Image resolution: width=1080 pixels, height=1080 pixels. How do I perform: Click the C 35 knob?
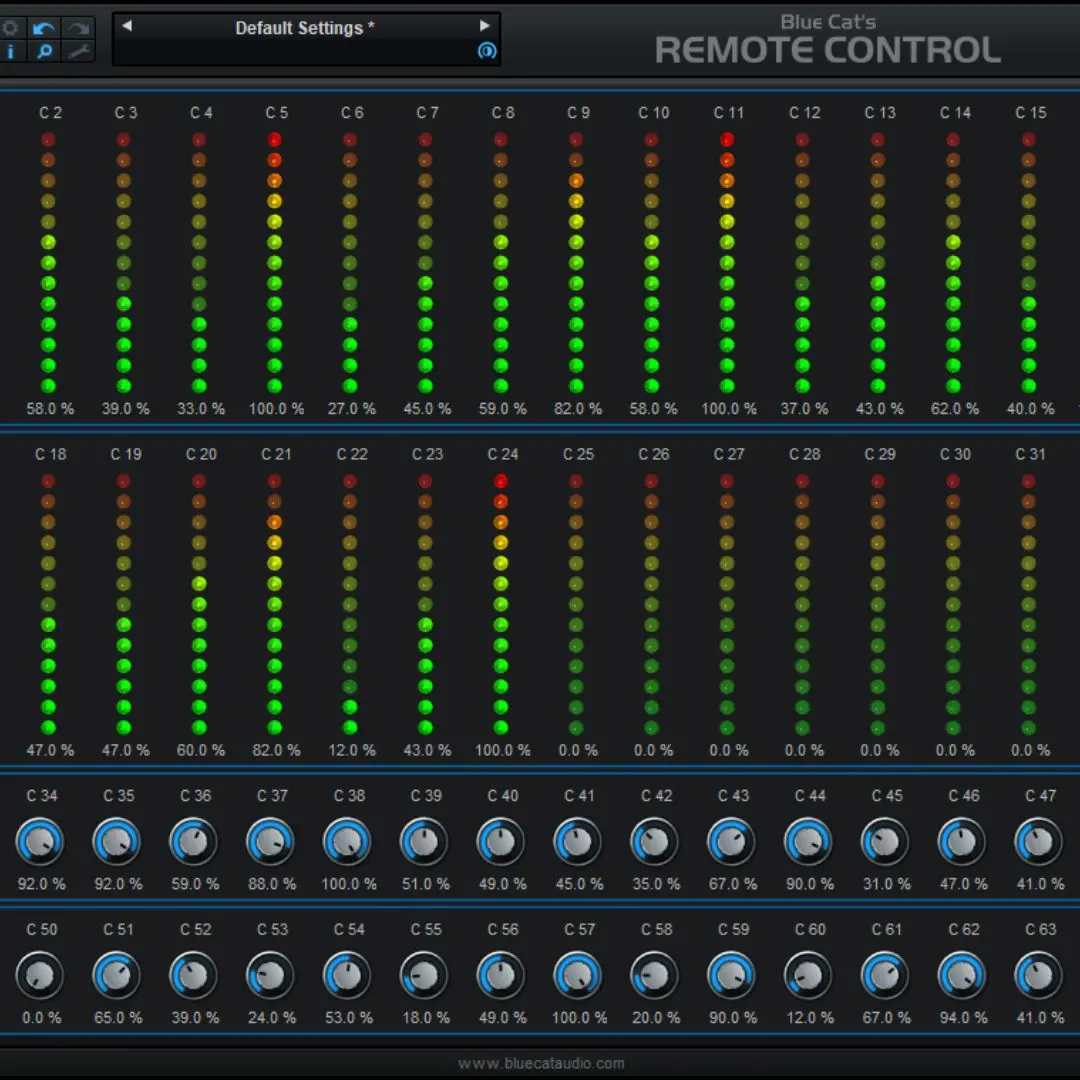tap(117, 842)
